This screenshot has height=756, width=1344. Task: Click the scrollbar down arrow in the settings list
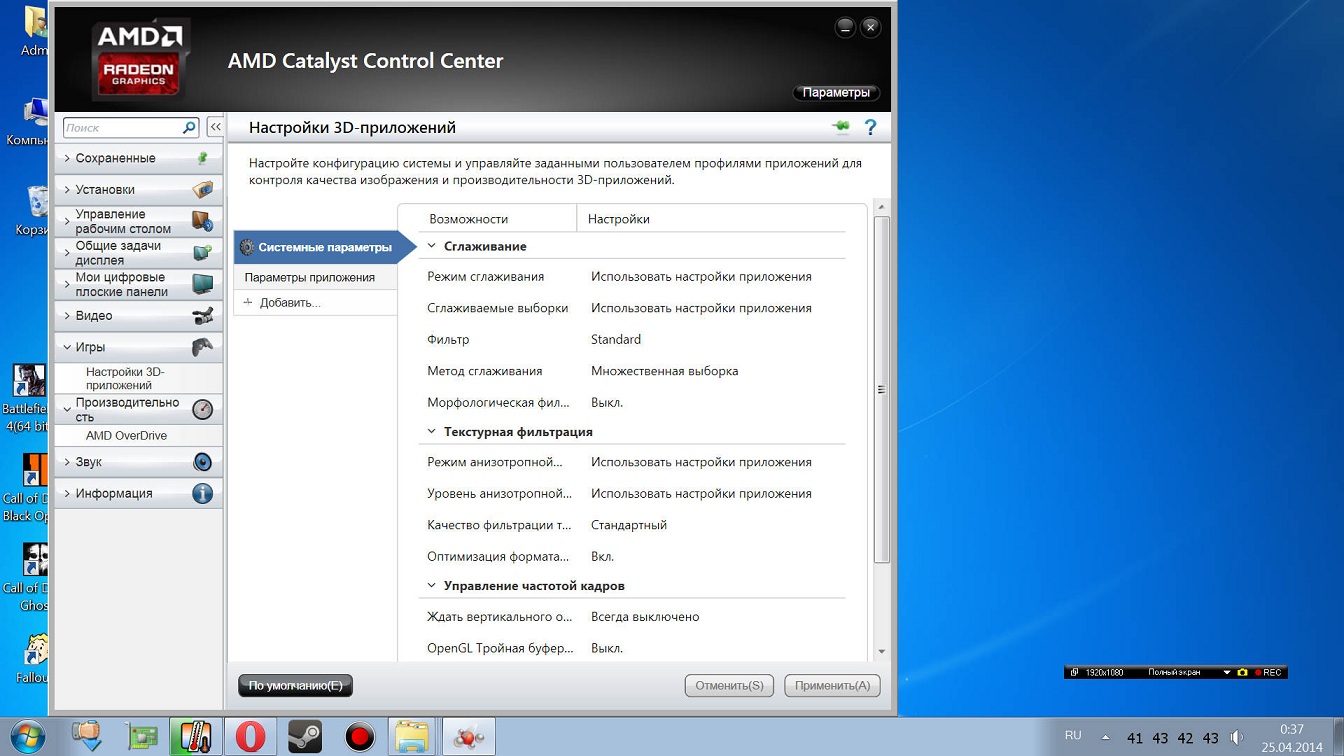pos(881,651)
